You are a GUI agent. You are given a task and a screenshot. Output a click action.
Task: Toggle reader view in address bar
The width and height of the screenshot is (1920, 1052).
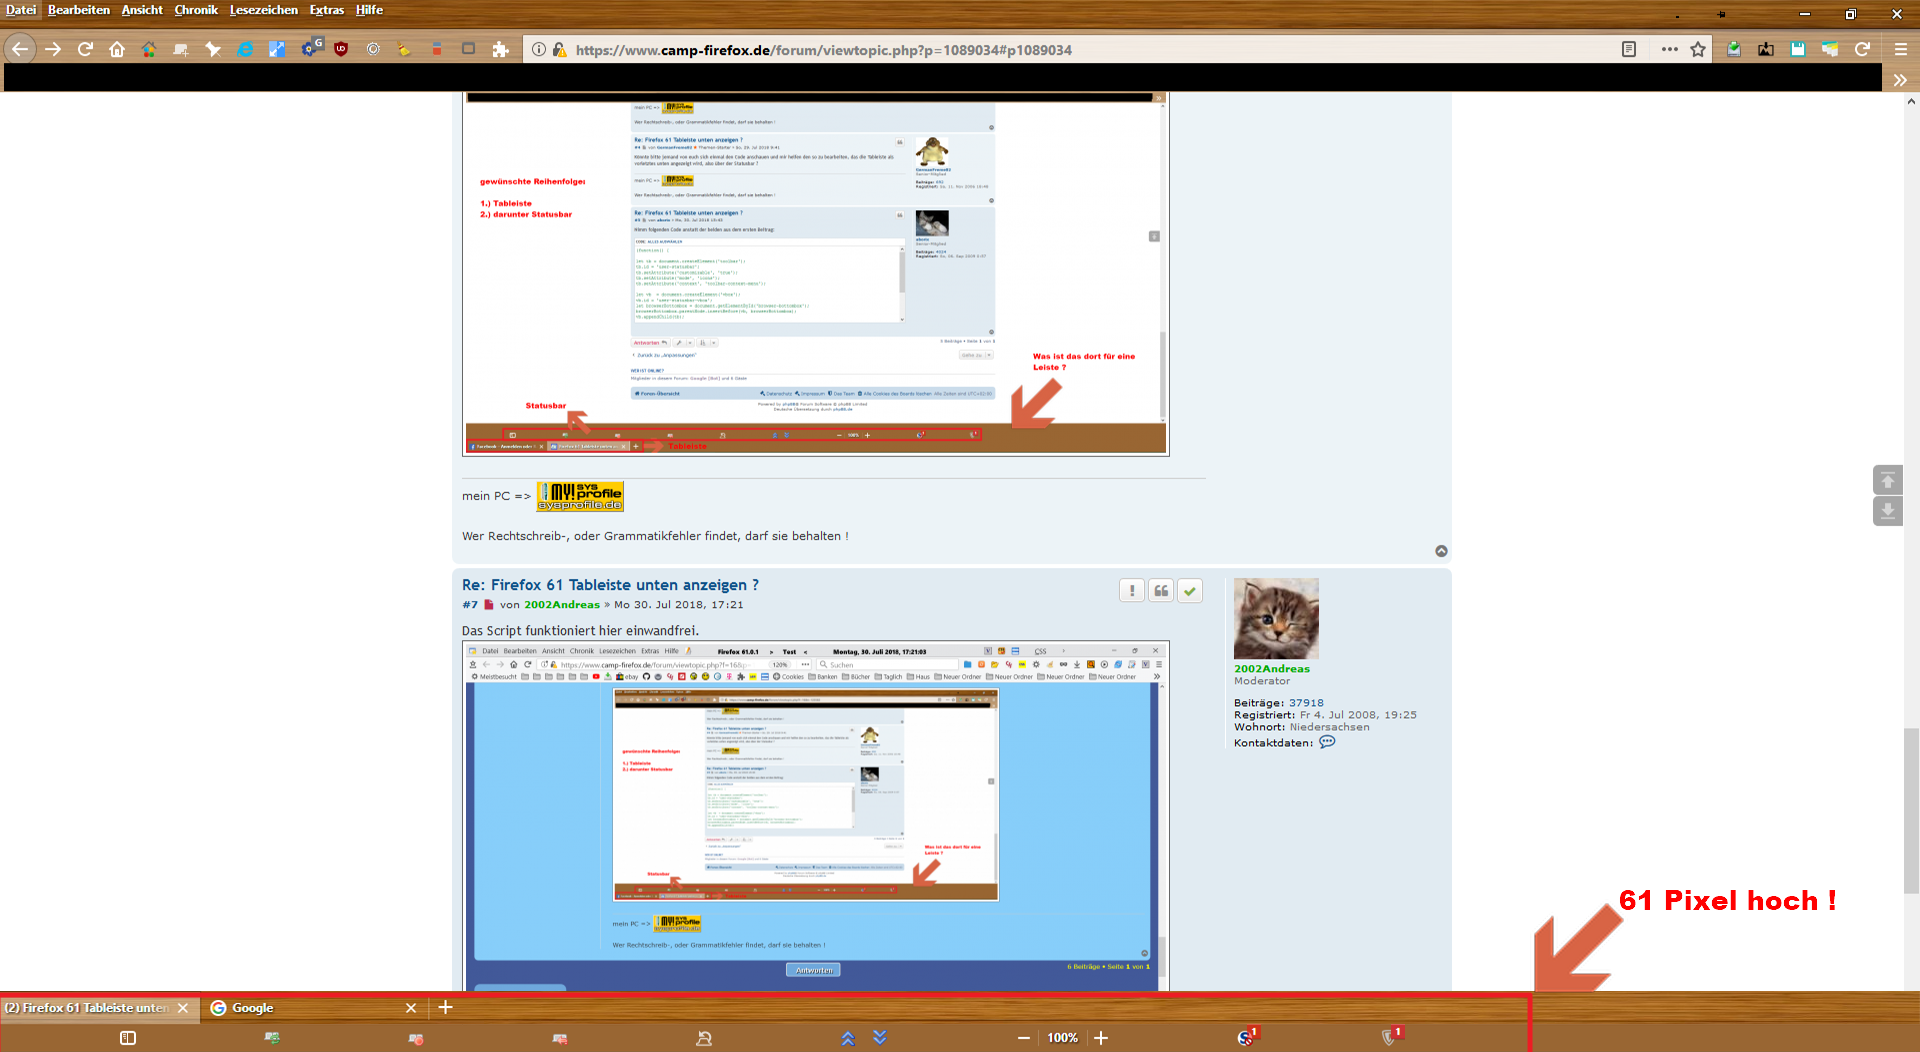coord(1629,49)
